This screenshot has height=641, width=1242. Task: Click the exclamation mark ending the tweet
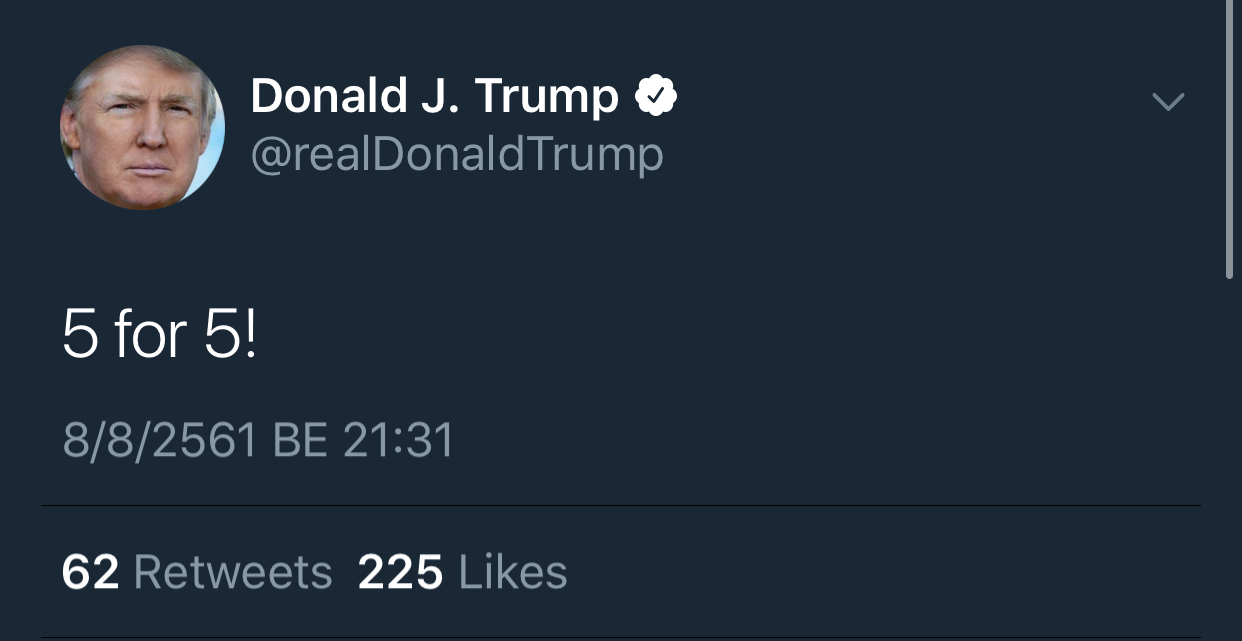pos(249,334)
